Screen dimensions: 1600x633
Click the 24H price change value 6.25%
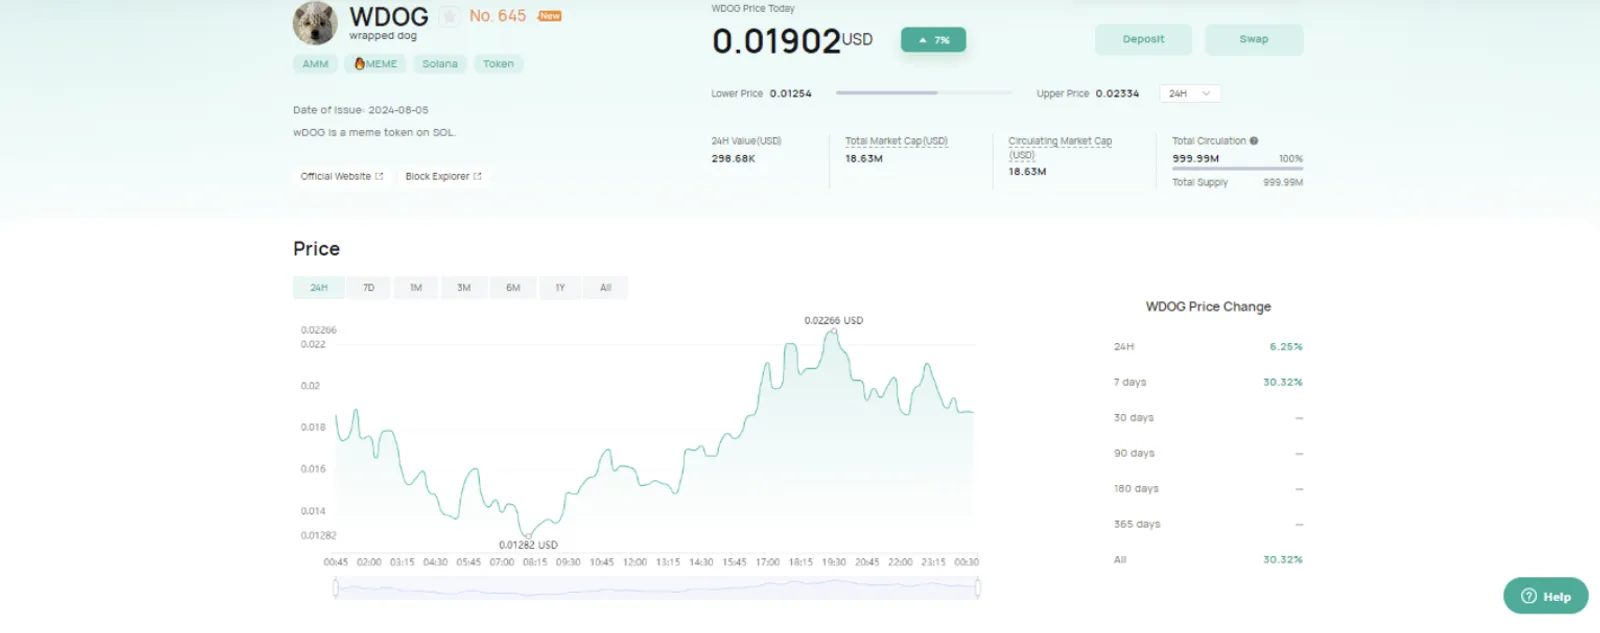pyautogui.click(x=1286, y=347)
